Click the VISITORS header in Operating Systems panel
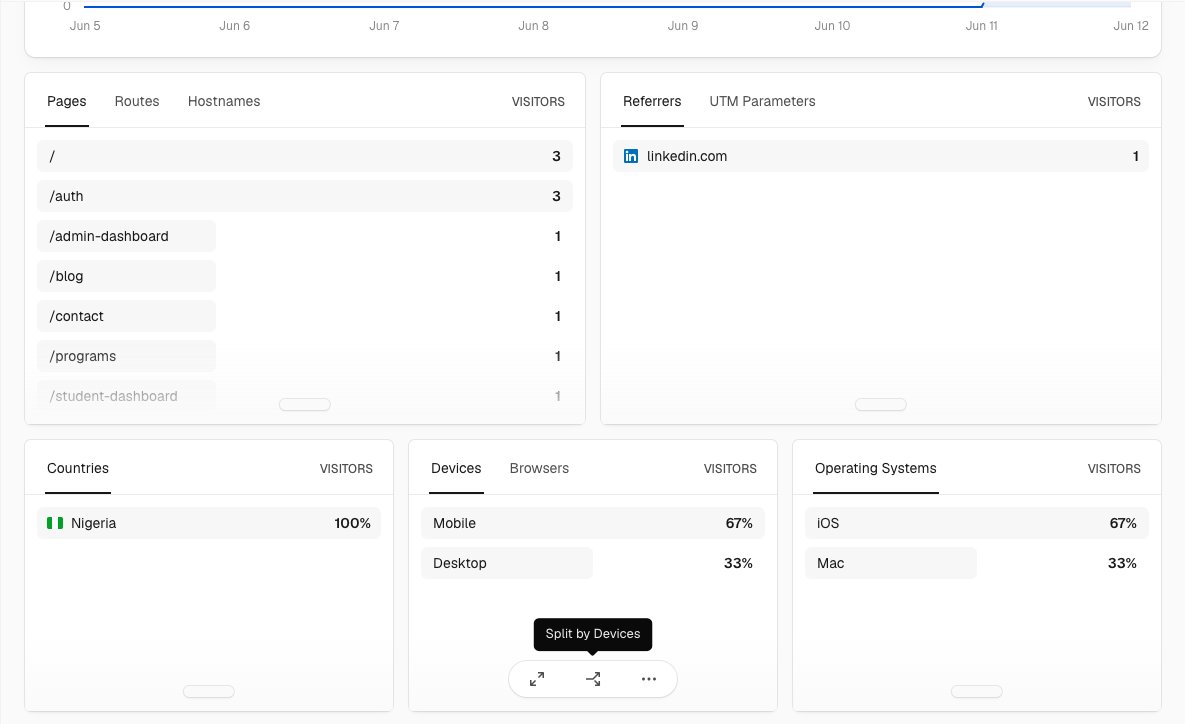1185x724 pixels. [1114, 469]
